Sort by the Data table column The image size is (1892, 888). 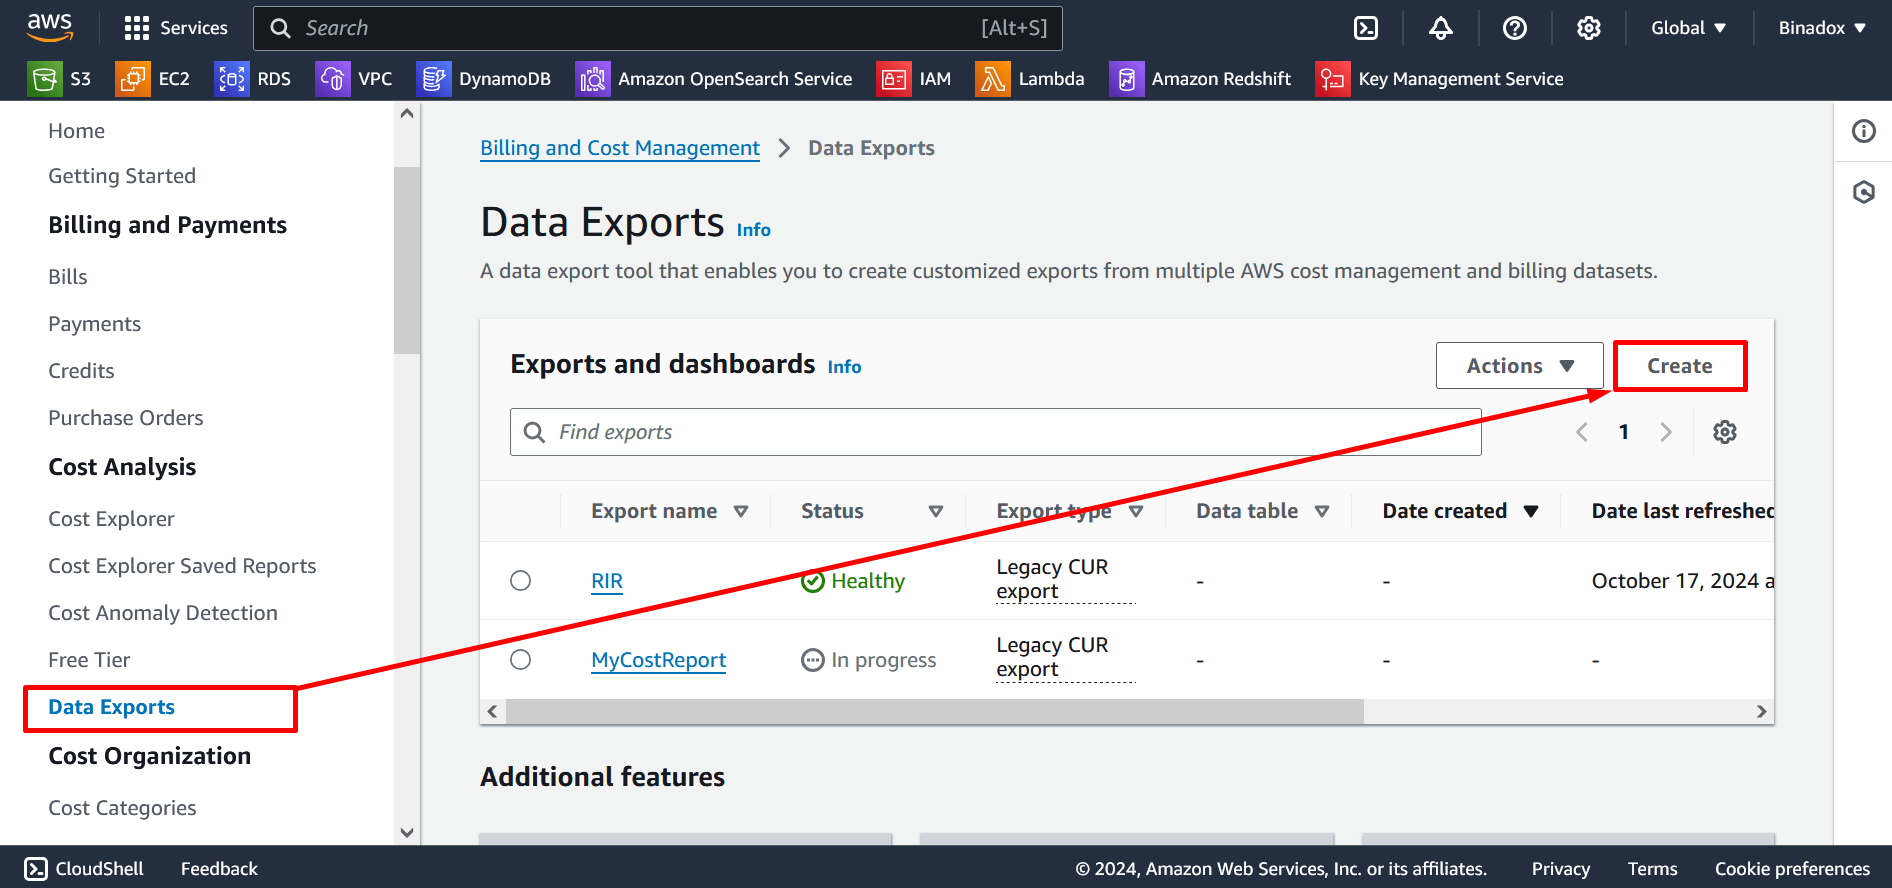click(1262, 511)
